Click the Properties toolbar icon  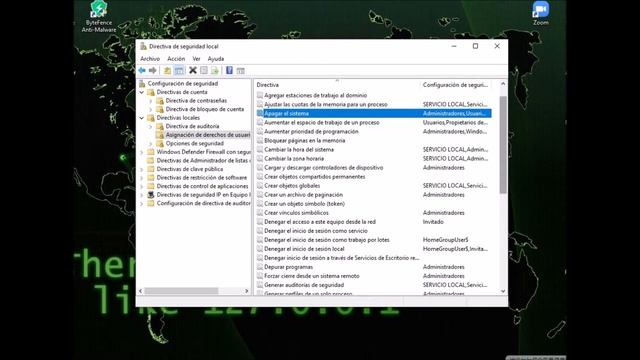204,71
